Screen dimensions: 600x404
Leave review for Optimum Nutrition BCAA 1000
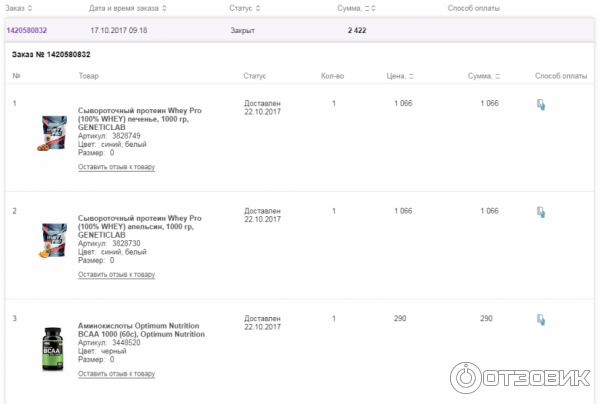click(116, 373)
